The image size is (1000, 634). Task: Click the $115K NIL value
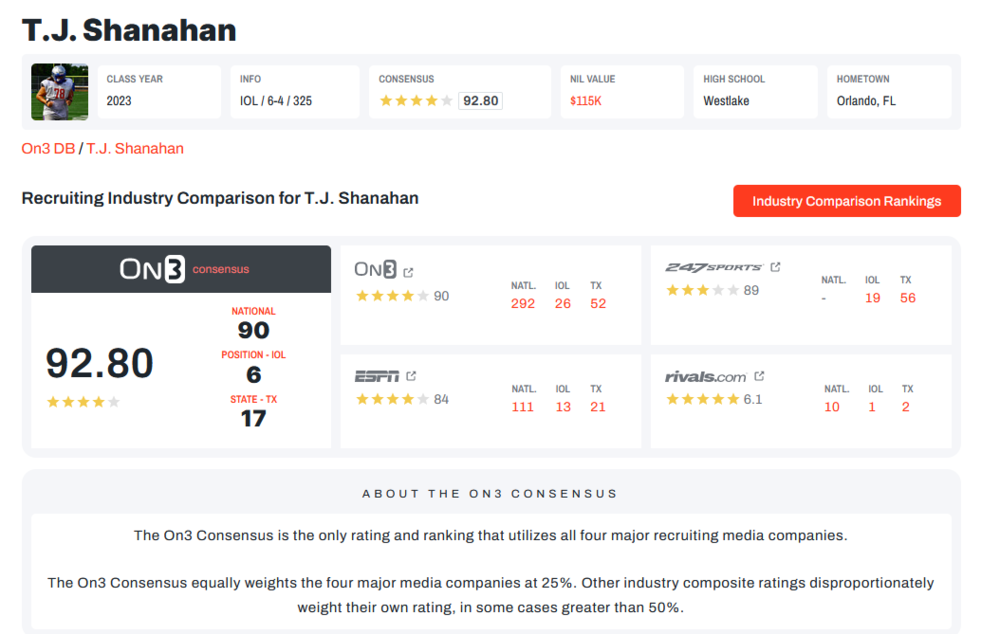588,101
